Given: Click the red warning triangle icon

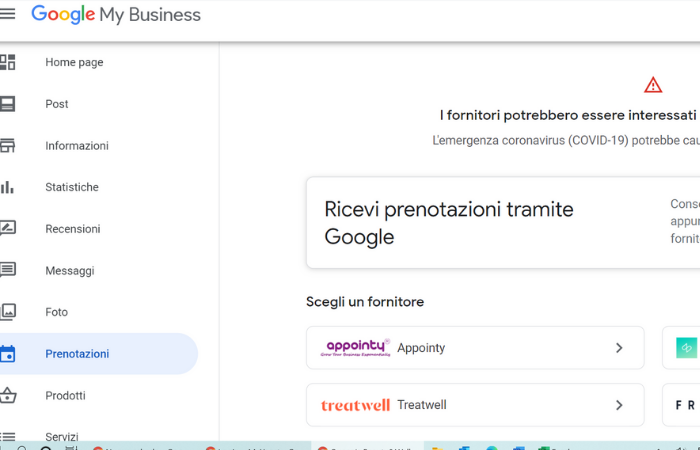Looking at the screenshot, I should (653, 85).
